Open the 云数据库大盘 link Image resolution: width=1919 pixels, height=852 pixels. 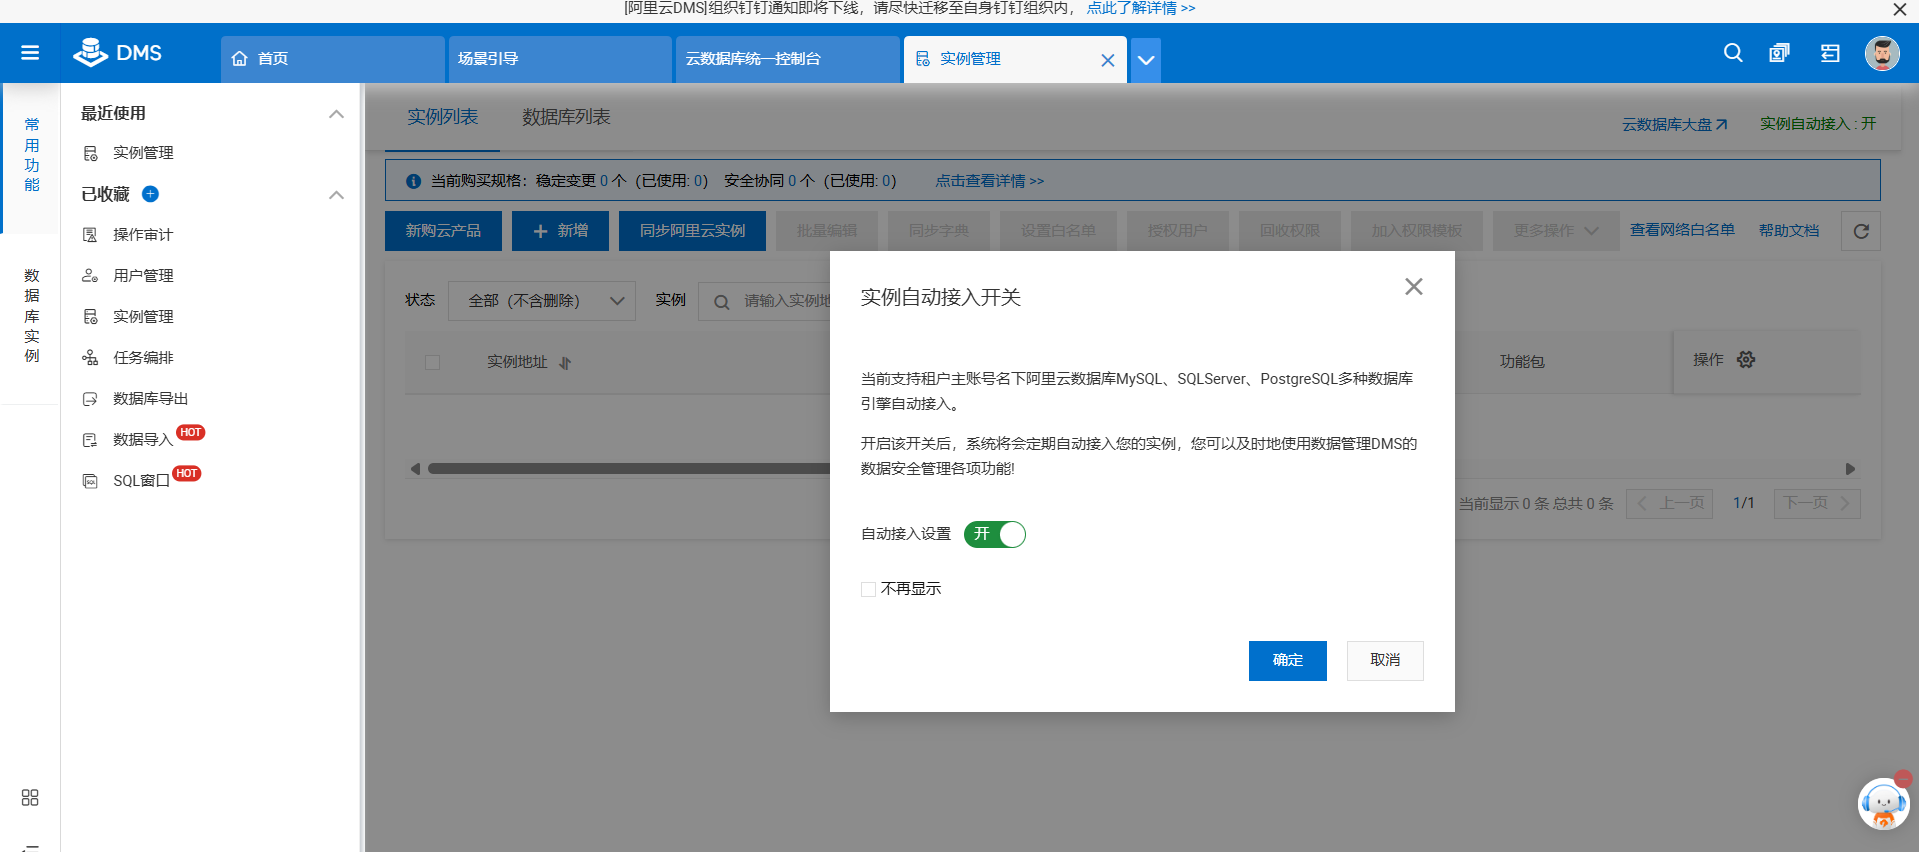pos(1674,125)
